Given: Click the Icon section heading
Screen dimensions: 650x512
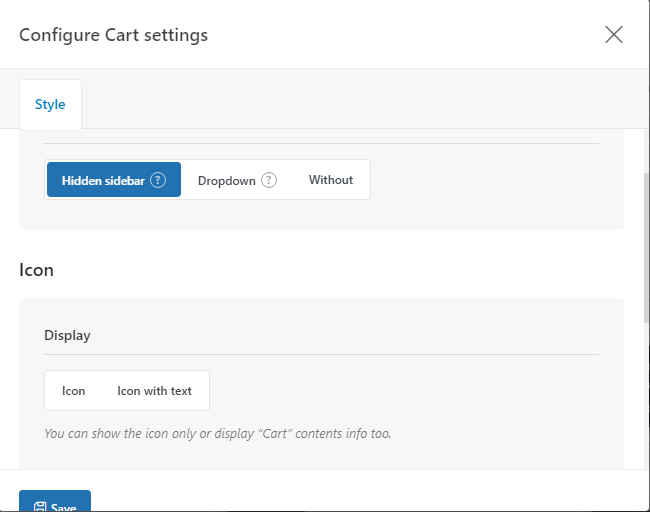Looking at the screenshot, I should click(x=36, y=270).
